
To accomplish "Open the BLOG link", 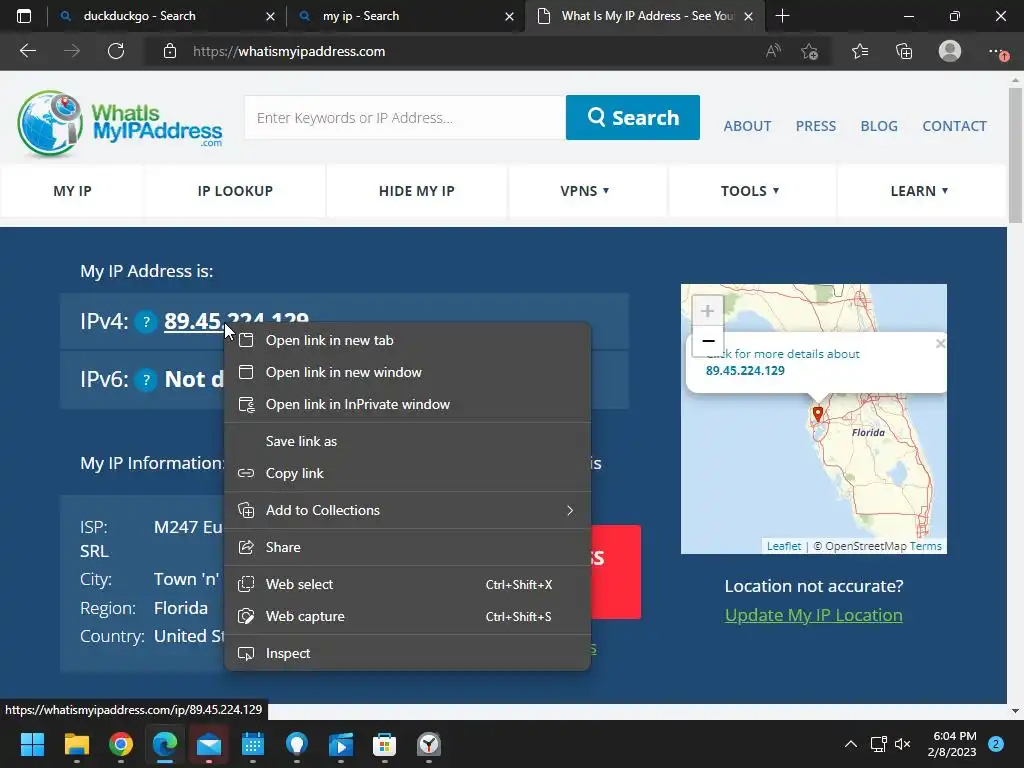I will tap(879, 126).
